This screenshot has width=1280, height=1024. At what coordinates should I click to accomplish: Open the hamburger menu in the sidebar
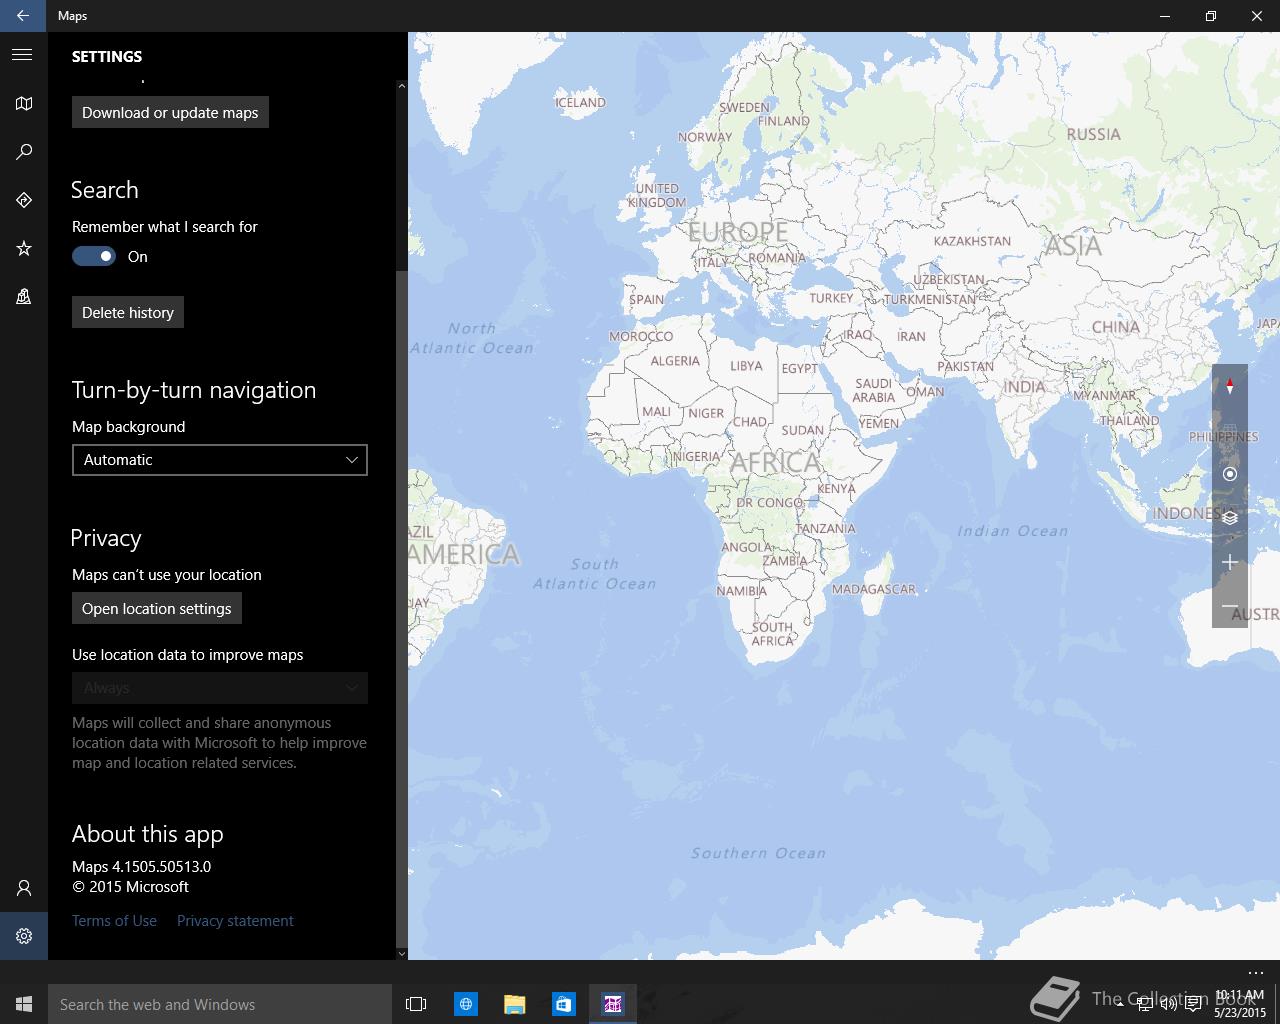(x=23, y=55)
